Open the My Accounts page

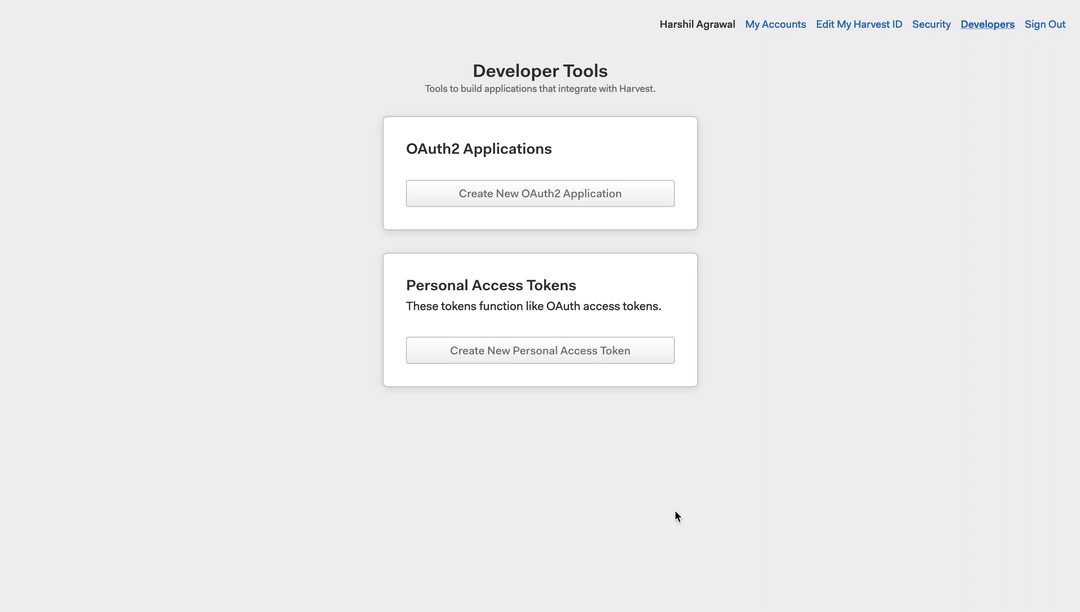[x=775, y=24]
